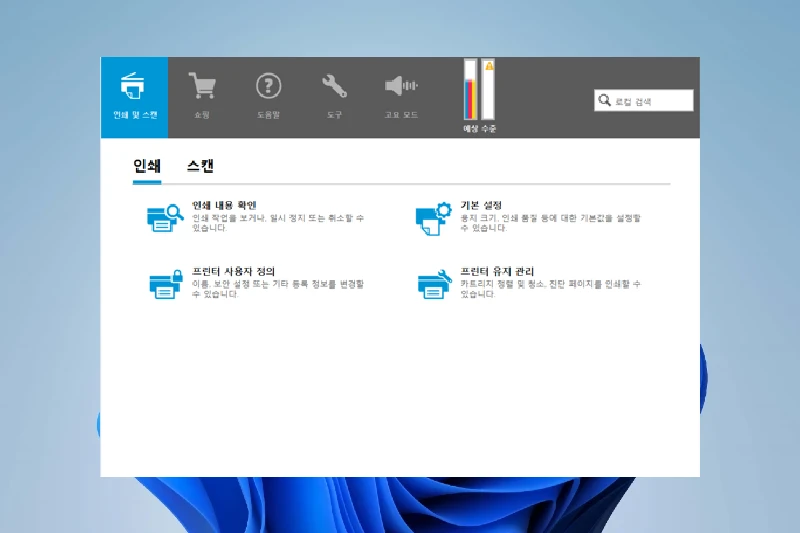Click description text under 프린터 사용자 정의
800x533 pixels.
tap(278, 289)
